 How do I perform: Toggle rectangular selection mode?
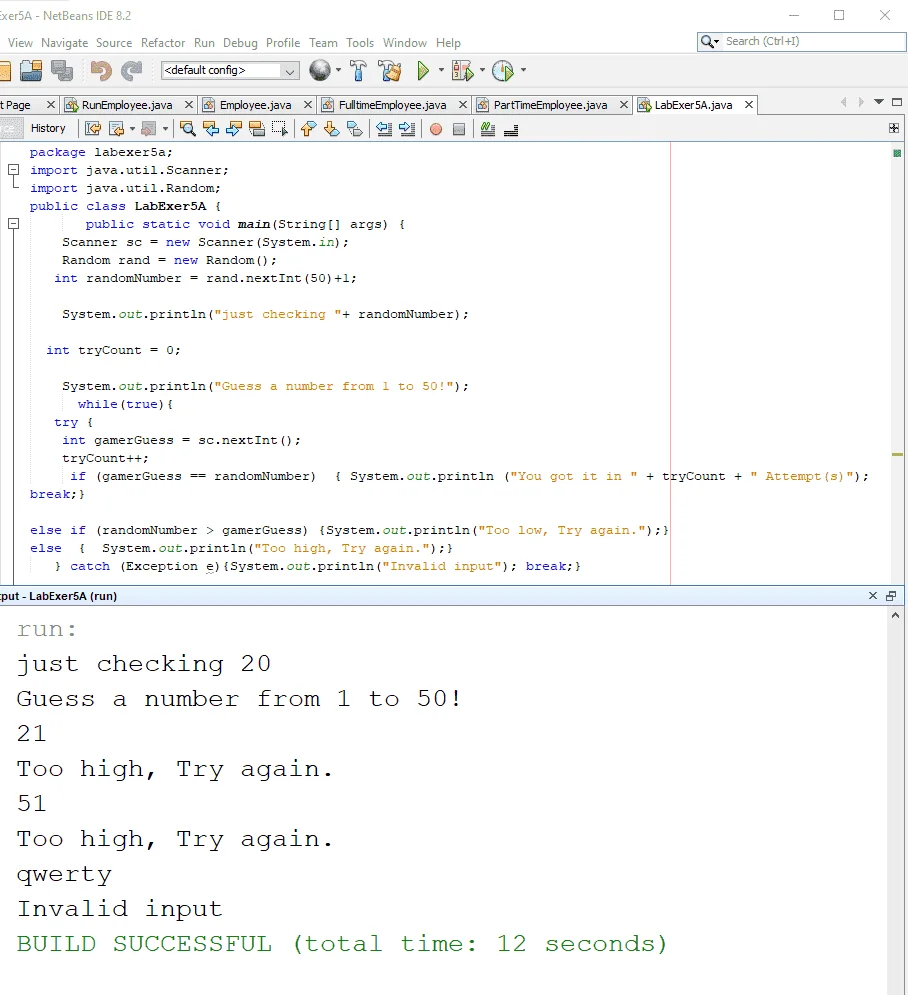[x=280, y=129]
